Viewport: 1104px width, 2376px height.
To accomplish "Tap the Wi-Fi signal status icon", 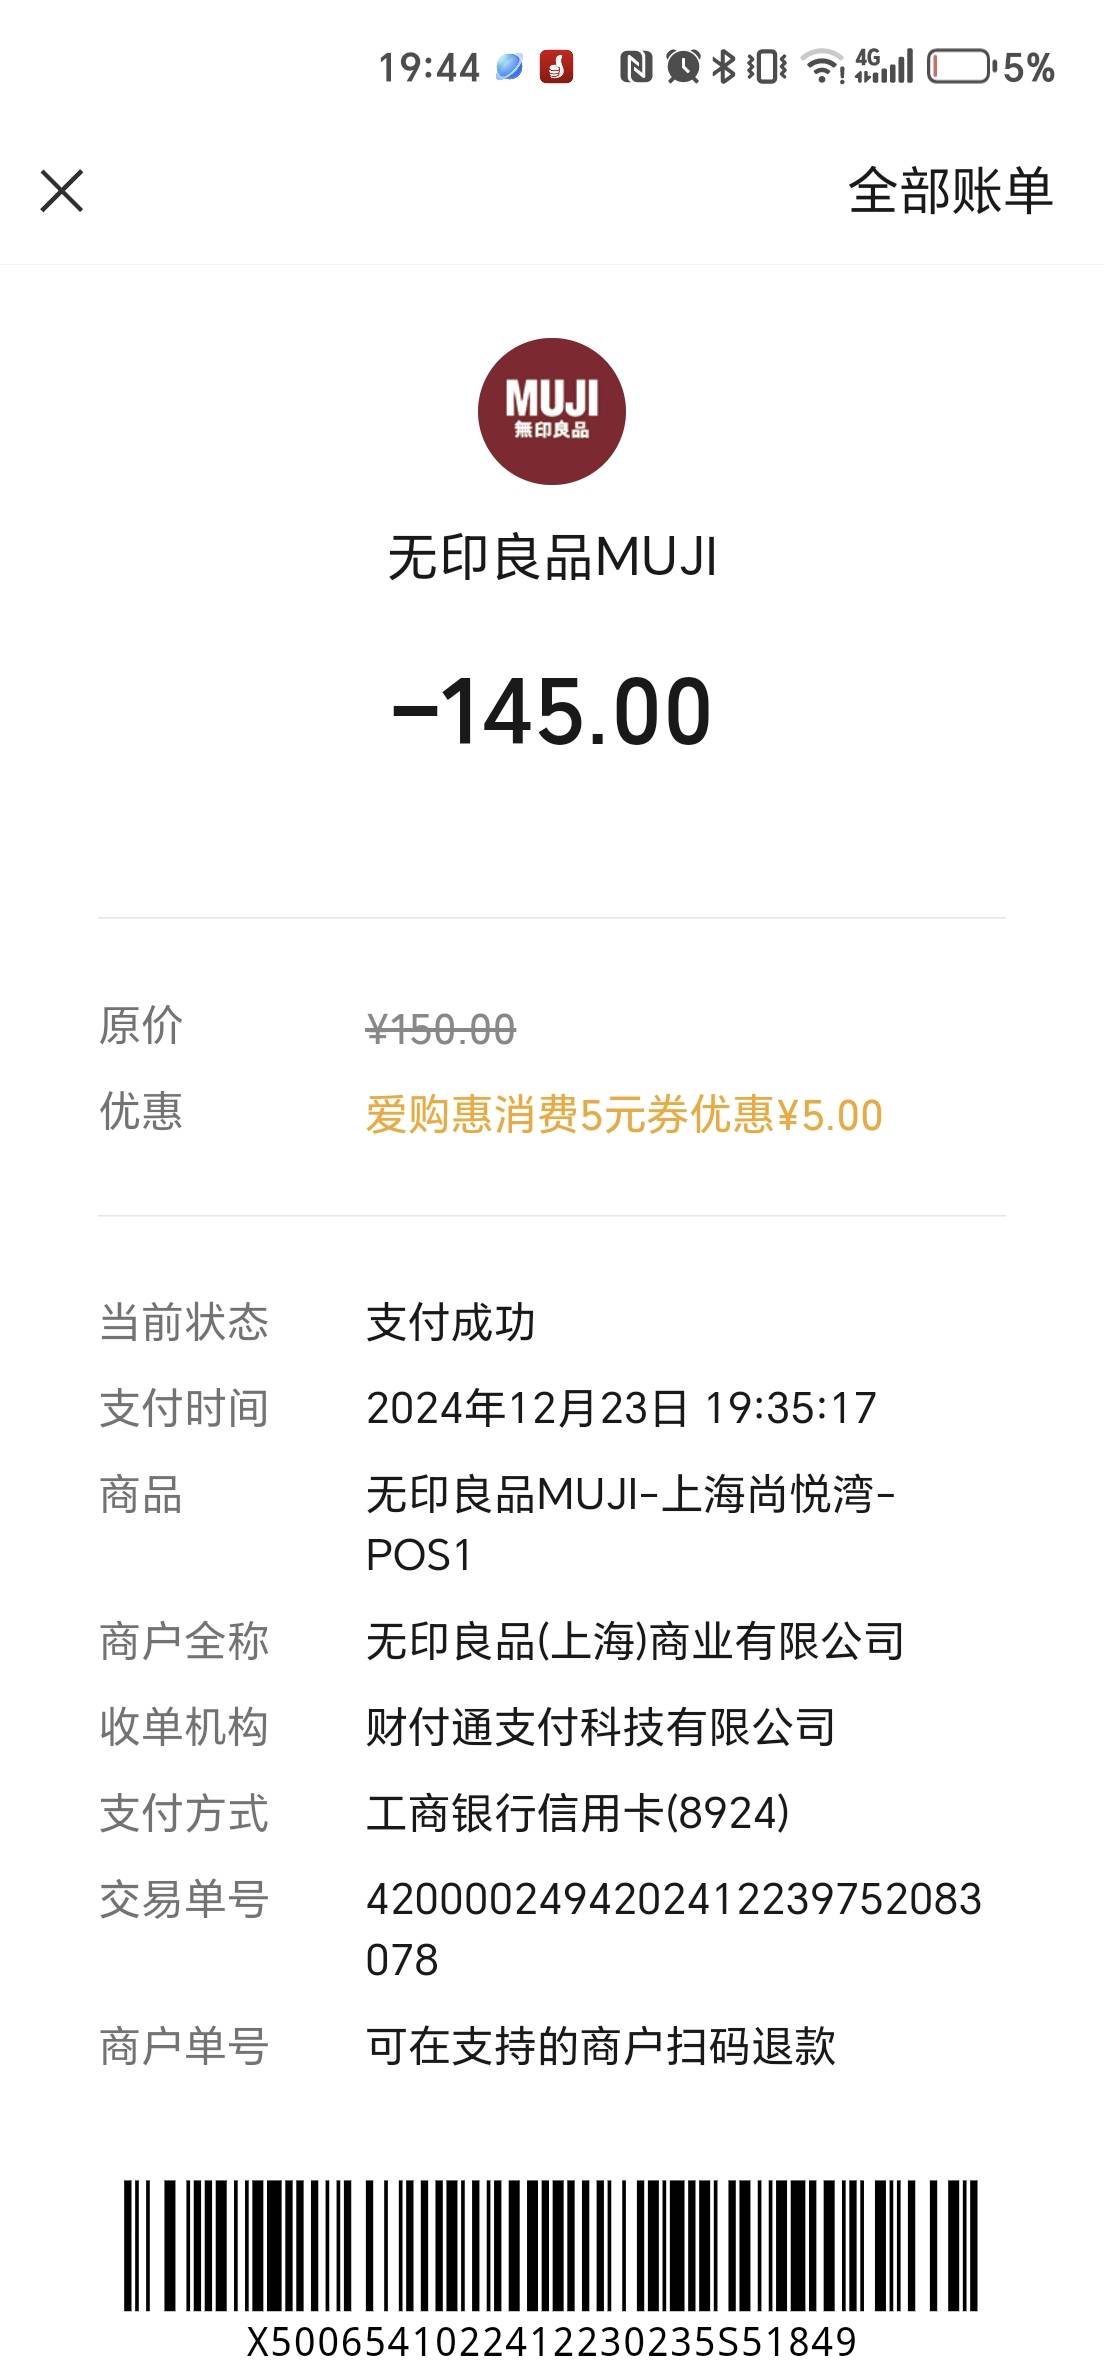I will click(824, 67).
